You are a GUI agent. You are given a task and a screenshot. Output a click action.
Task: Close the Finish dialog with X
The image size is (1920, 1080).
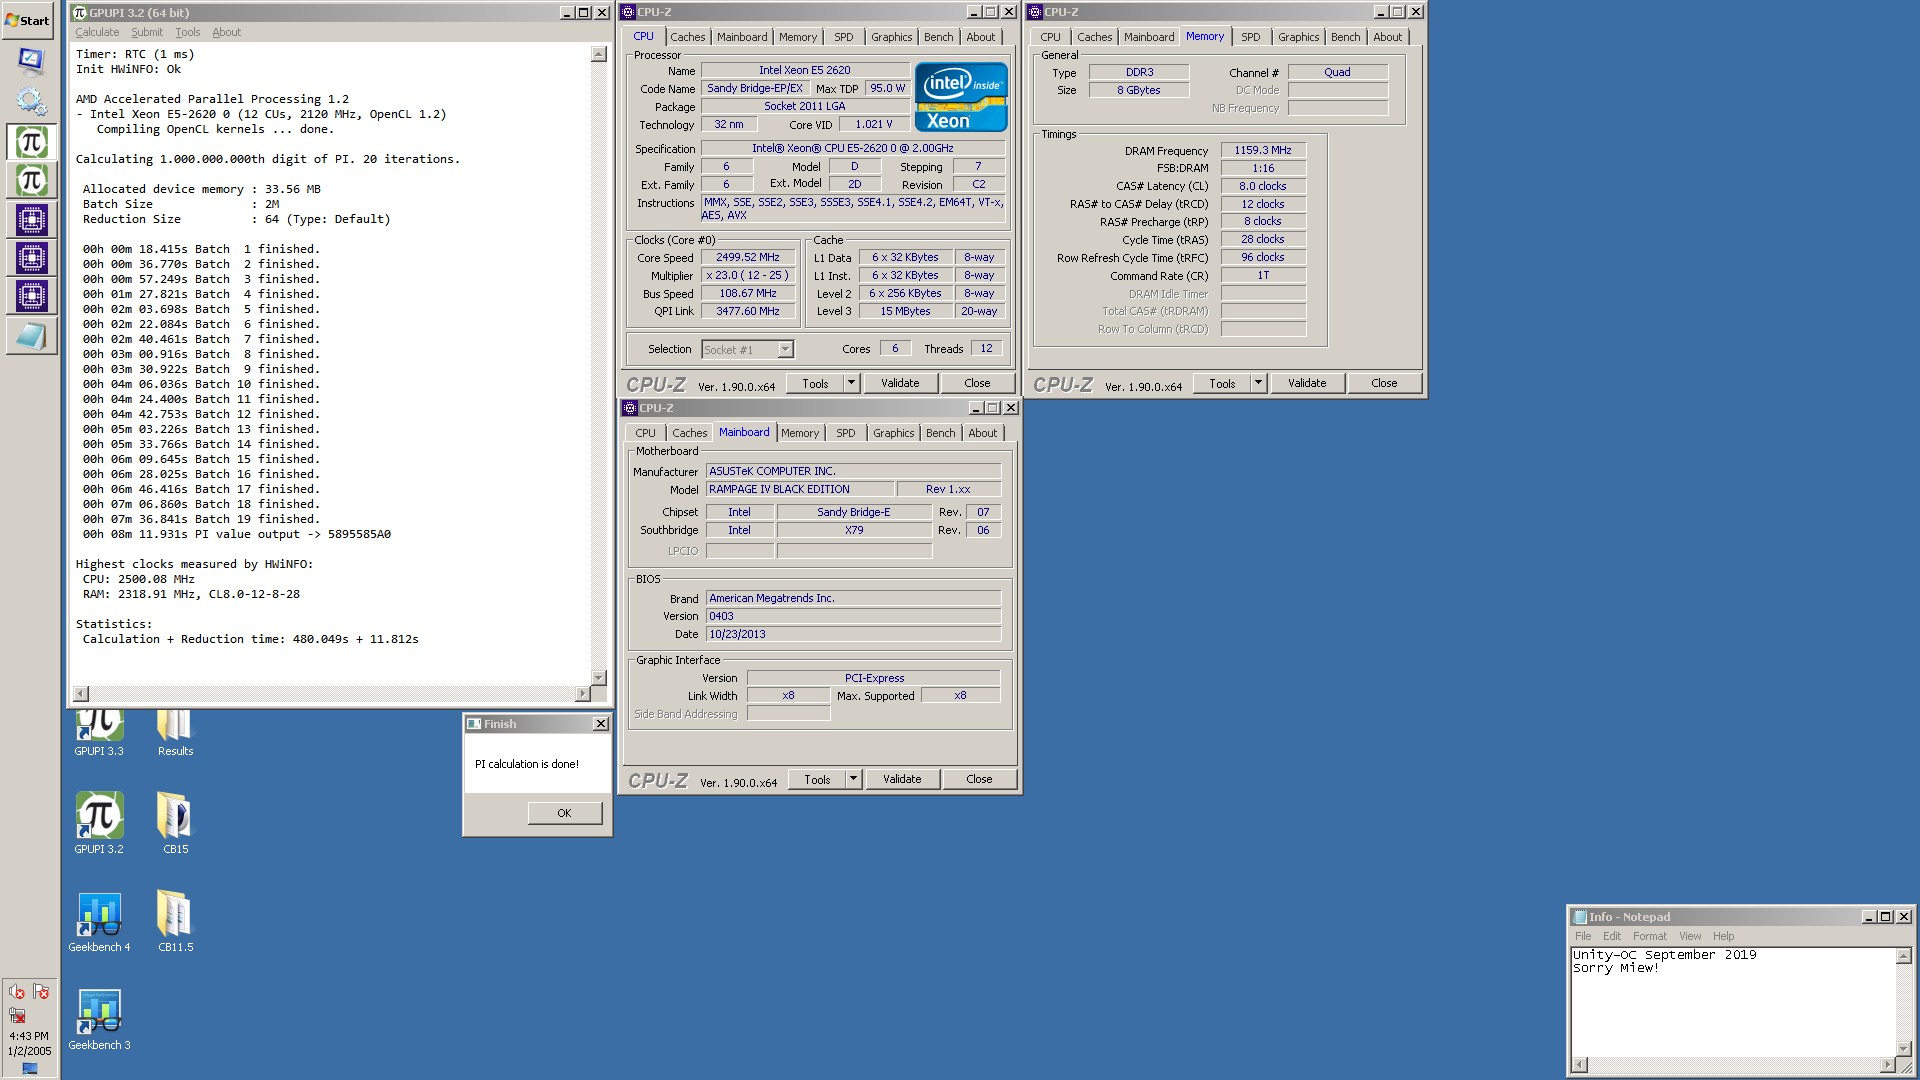pyautogui.click(x=600, y=724)
